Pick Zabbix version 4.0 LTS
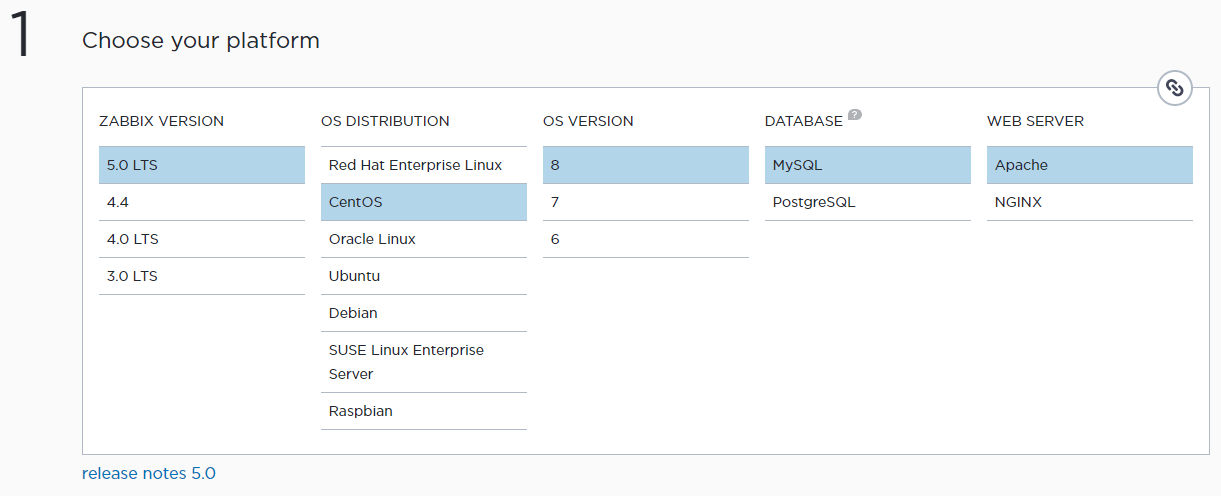 (x=202, y=239)
